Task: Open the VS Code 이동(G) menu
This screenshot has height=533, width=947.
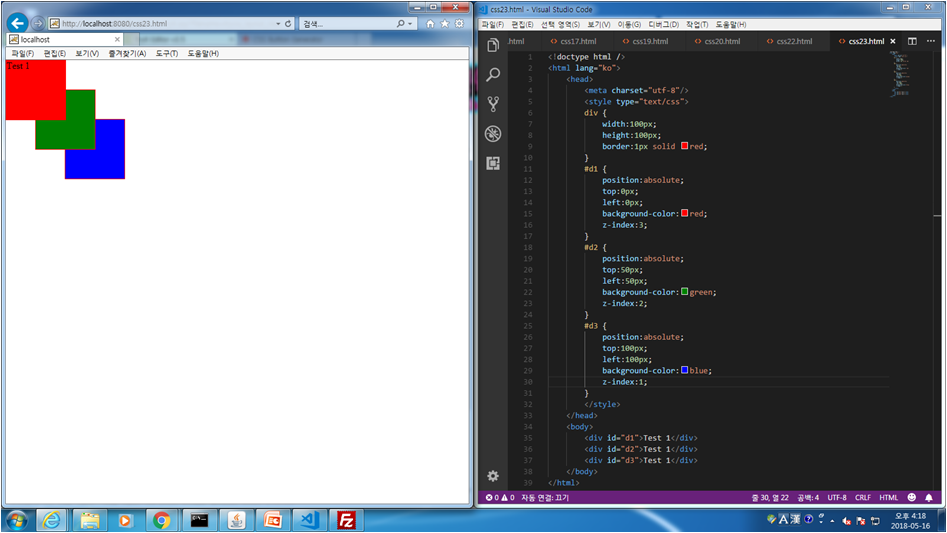Action: click(x=629, y=25)
